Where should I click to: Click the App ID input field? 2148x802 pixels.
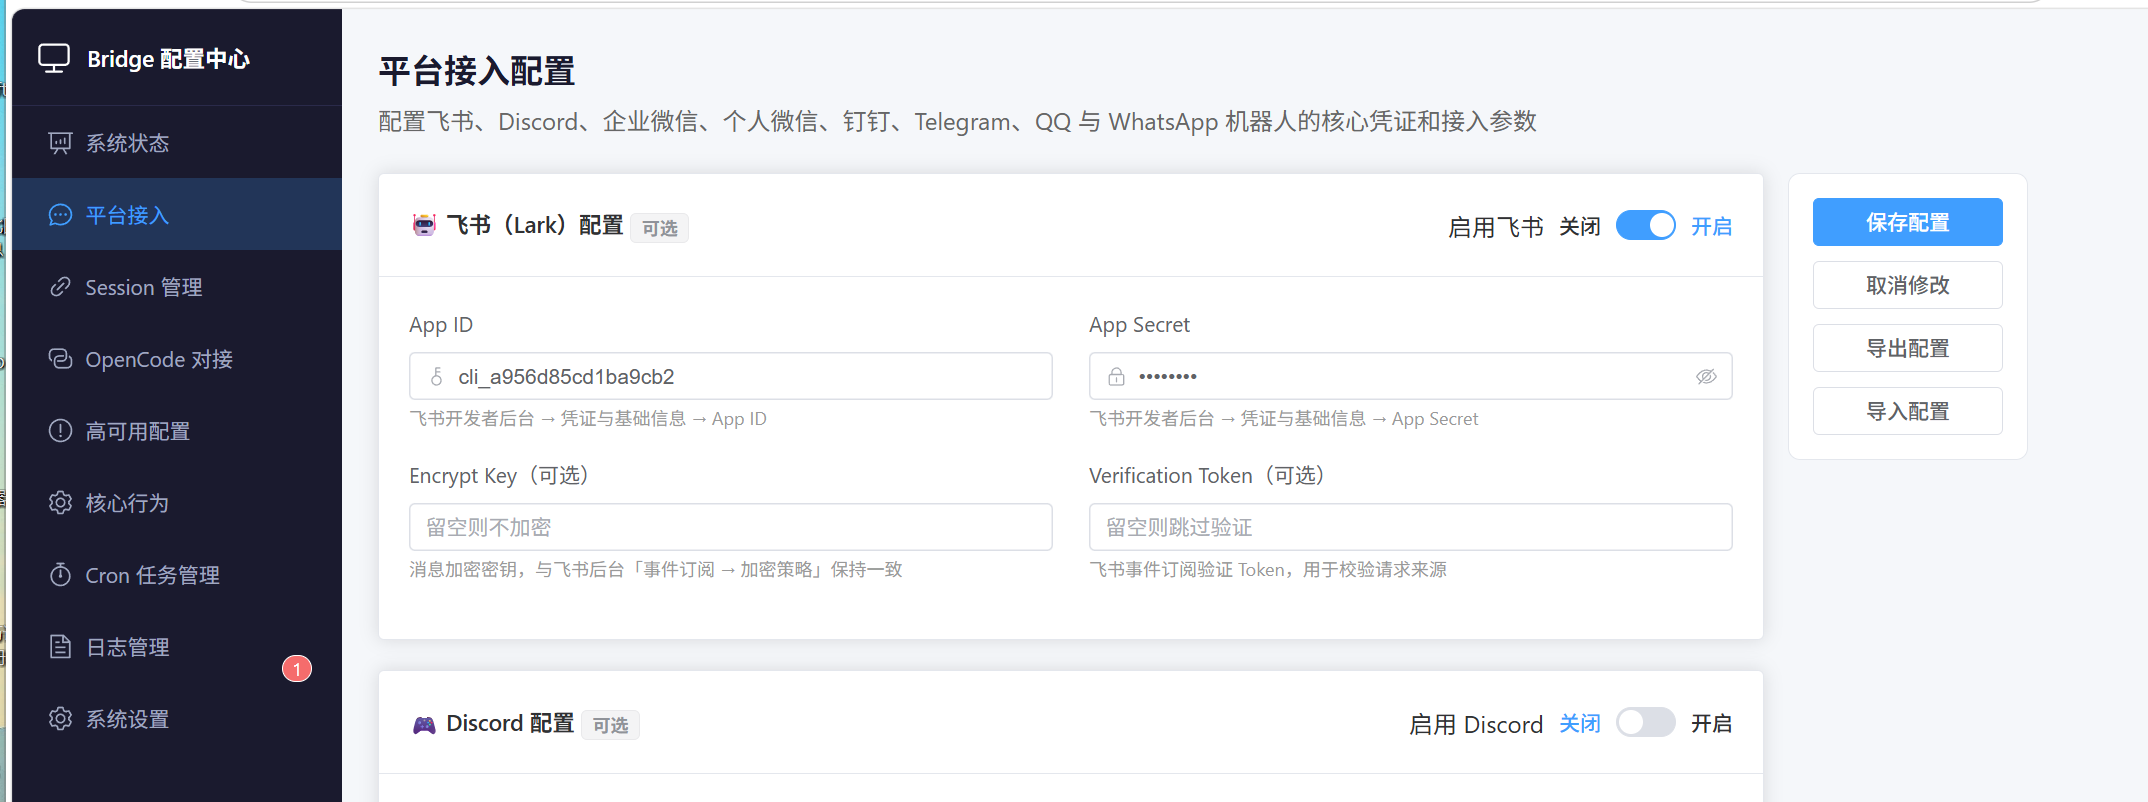pos(731,376)
